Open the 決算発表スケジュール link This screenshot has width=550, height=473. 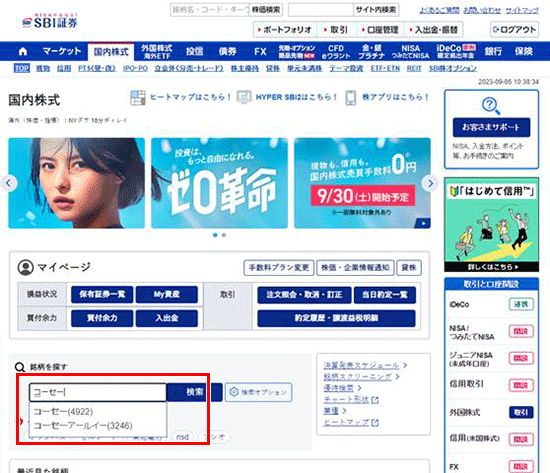click(361, 365)
